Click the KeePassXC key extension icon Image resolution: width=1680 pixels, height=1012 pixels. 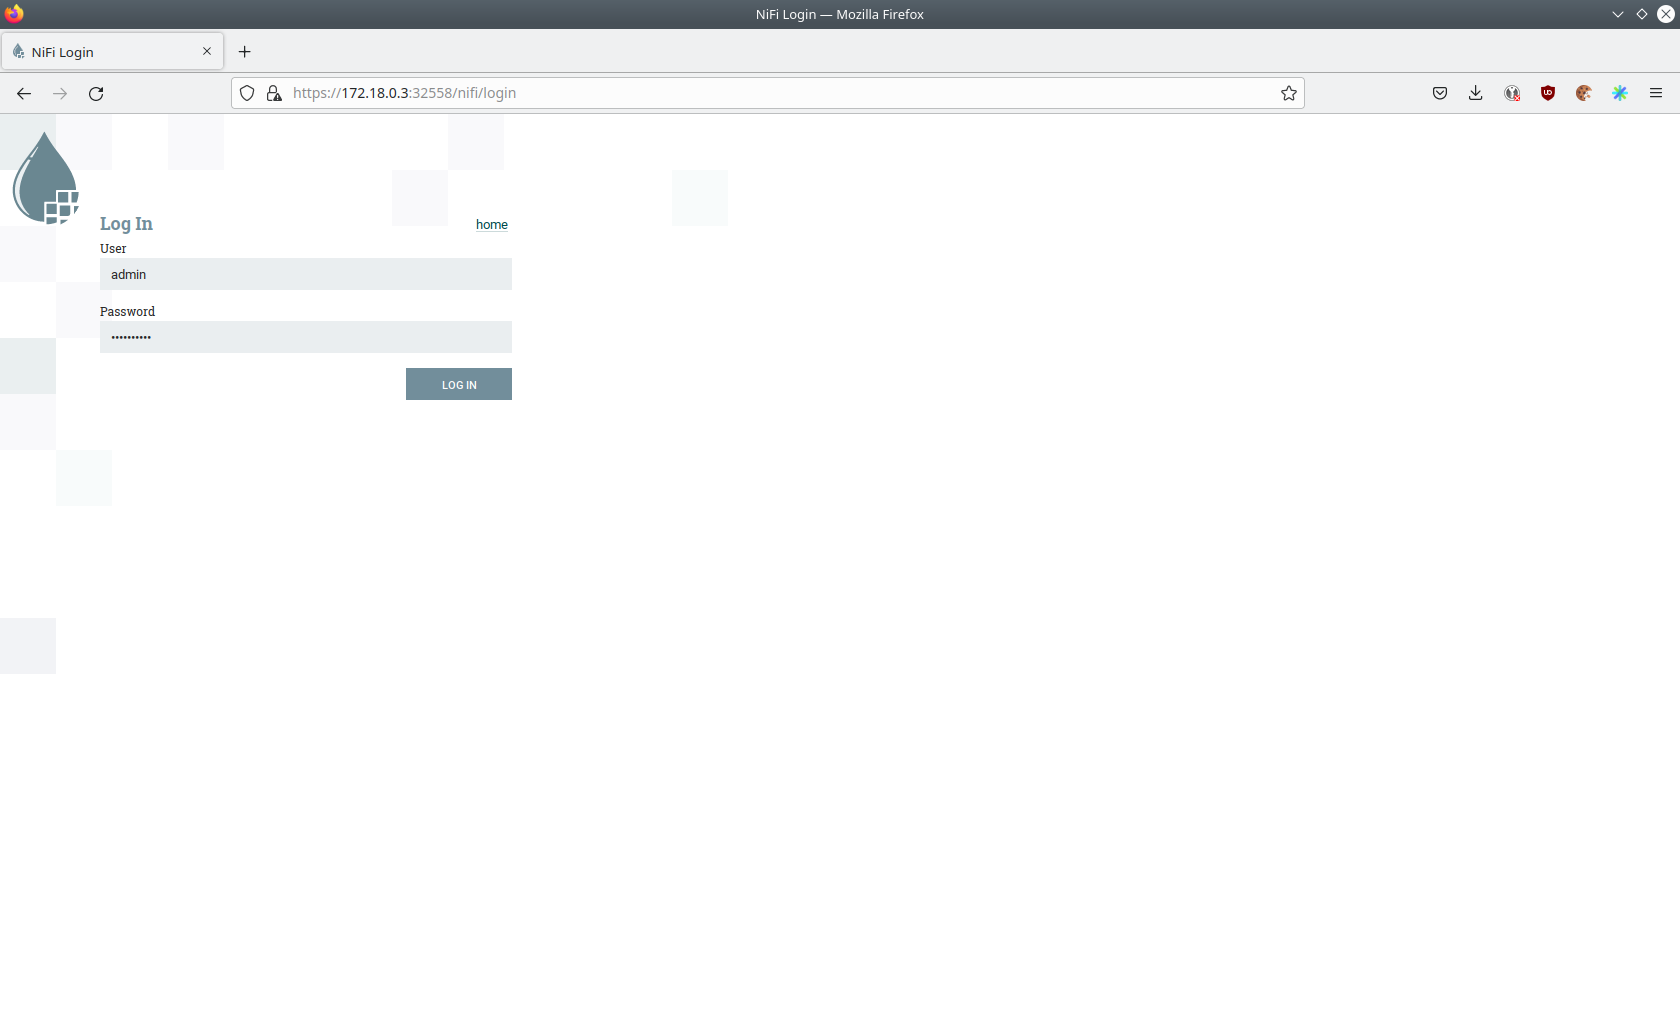pyautogui.click(x=1511, y=93)
